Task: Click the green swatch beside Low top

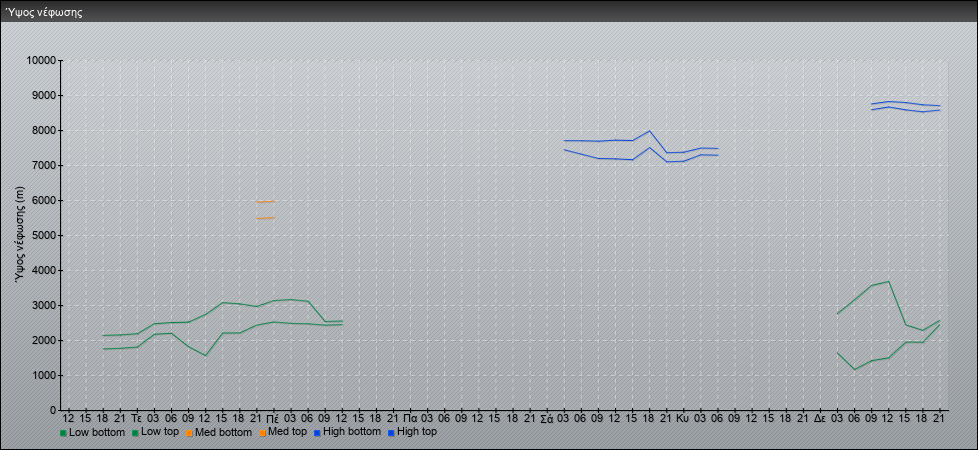Action: 135,433
